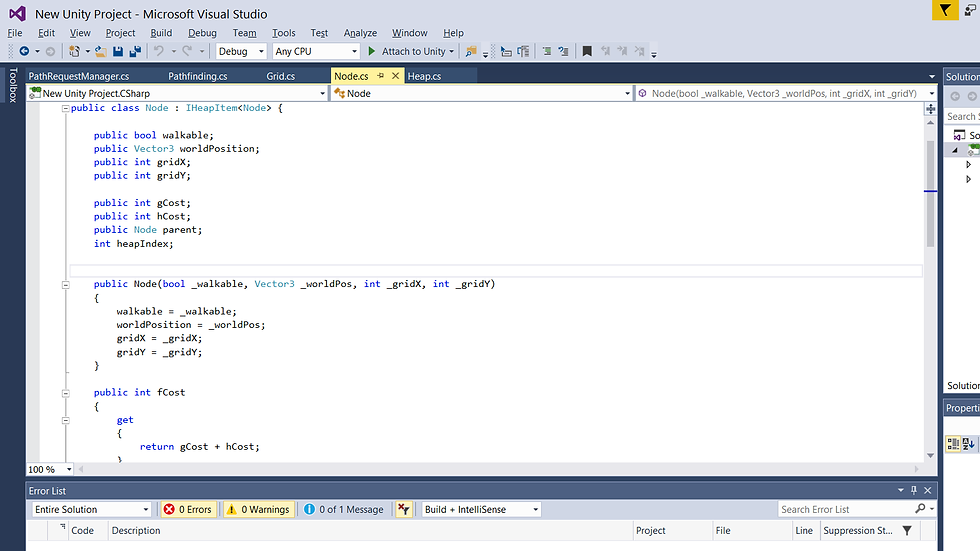The height and width of the screenshot is (551, 980).
Task: Open the Build menu
Action: 161,32
